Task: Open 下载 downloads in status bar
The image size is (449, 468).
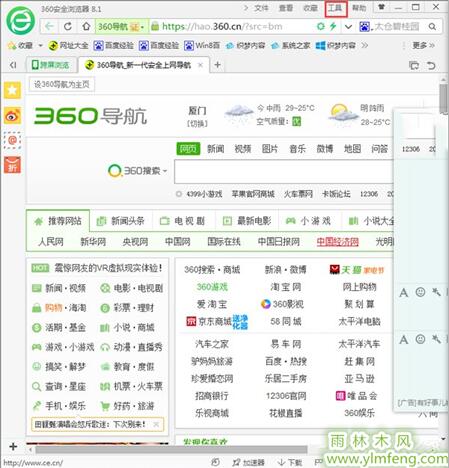Action: [290, 462]
